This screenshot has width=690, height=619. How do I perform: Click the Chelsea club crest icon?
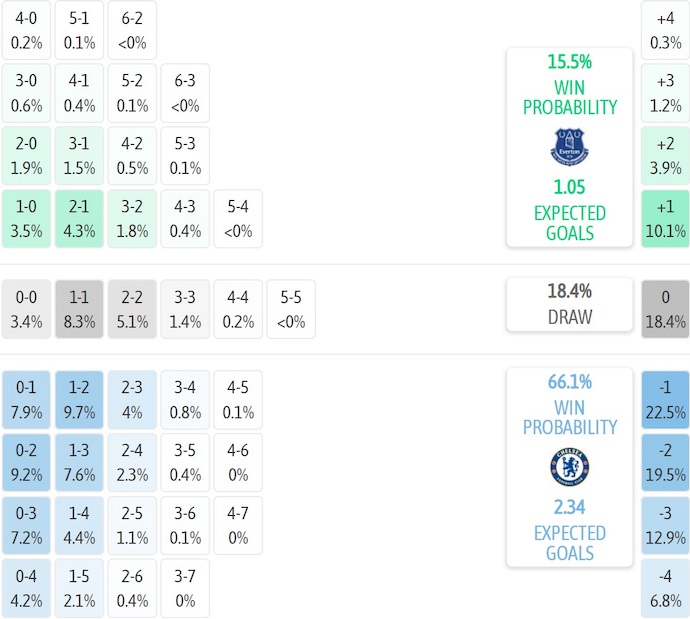tap(569, 467)
